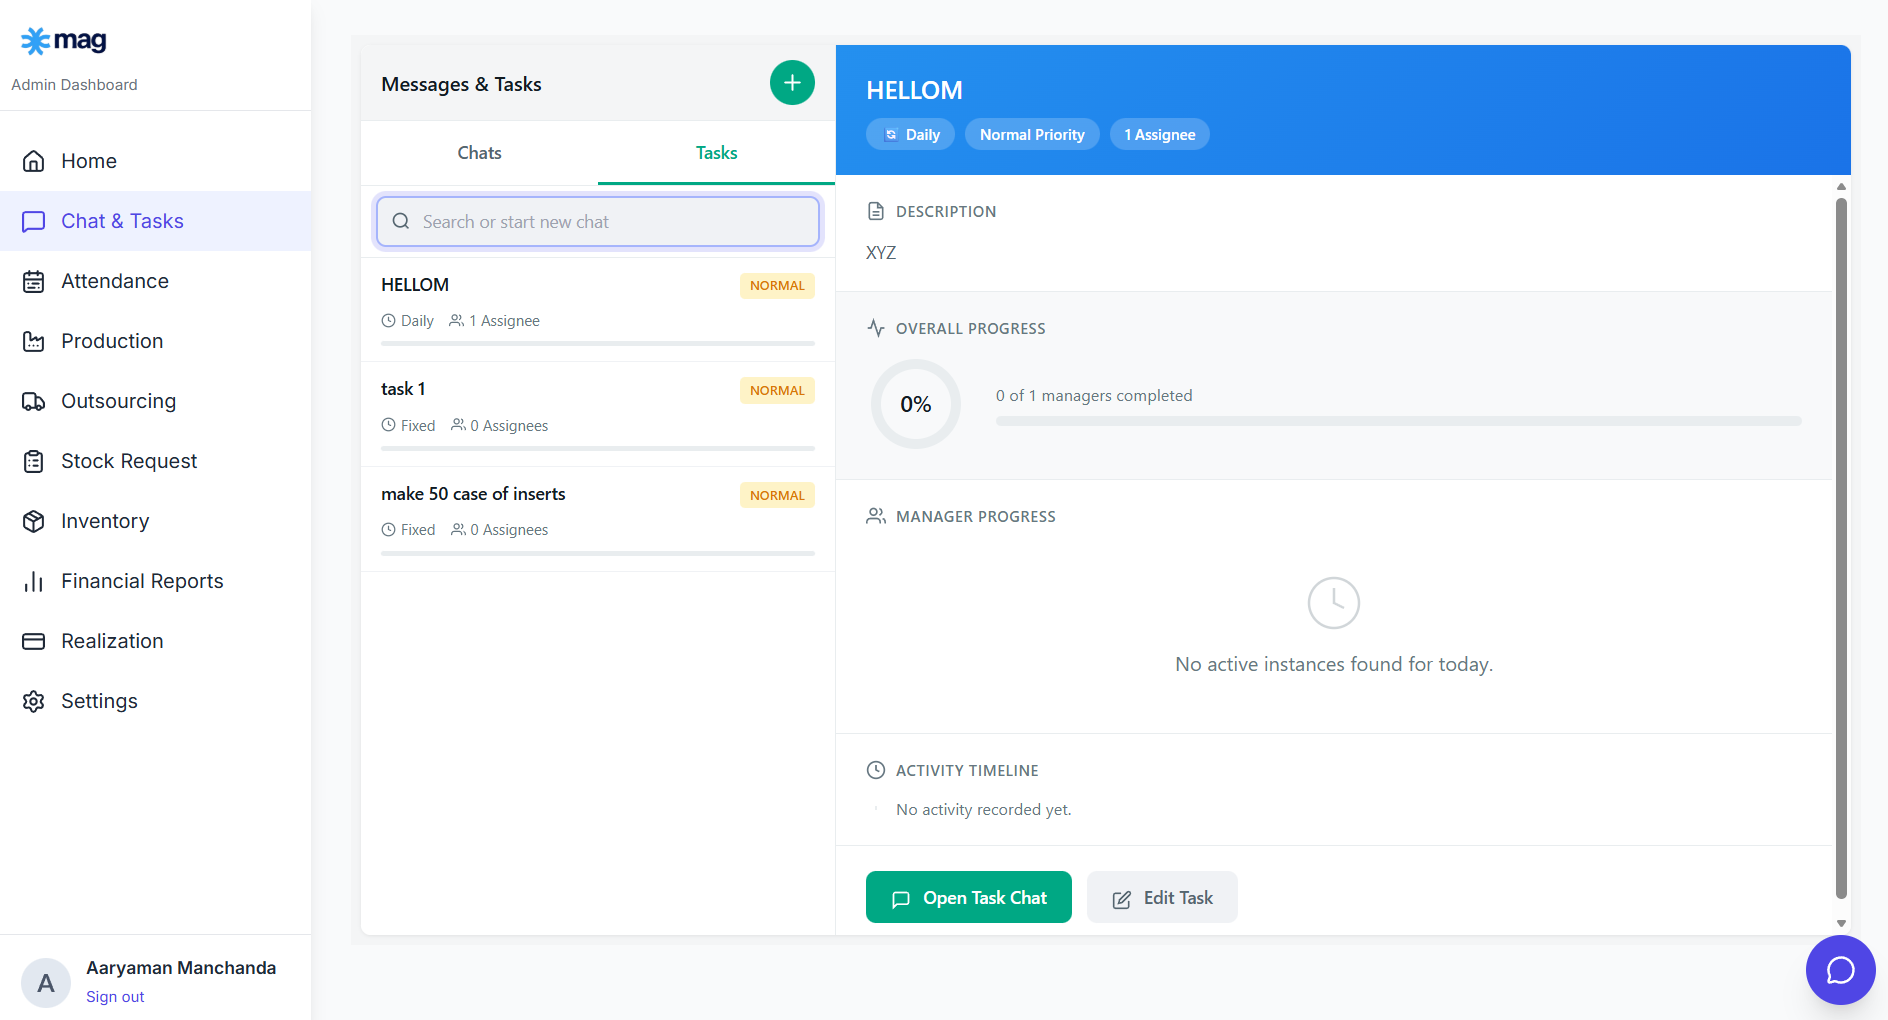Open the Stock Request icon
Image resolution: width=1888 pixels, height=1020 pixels.
tap(34, 461)
